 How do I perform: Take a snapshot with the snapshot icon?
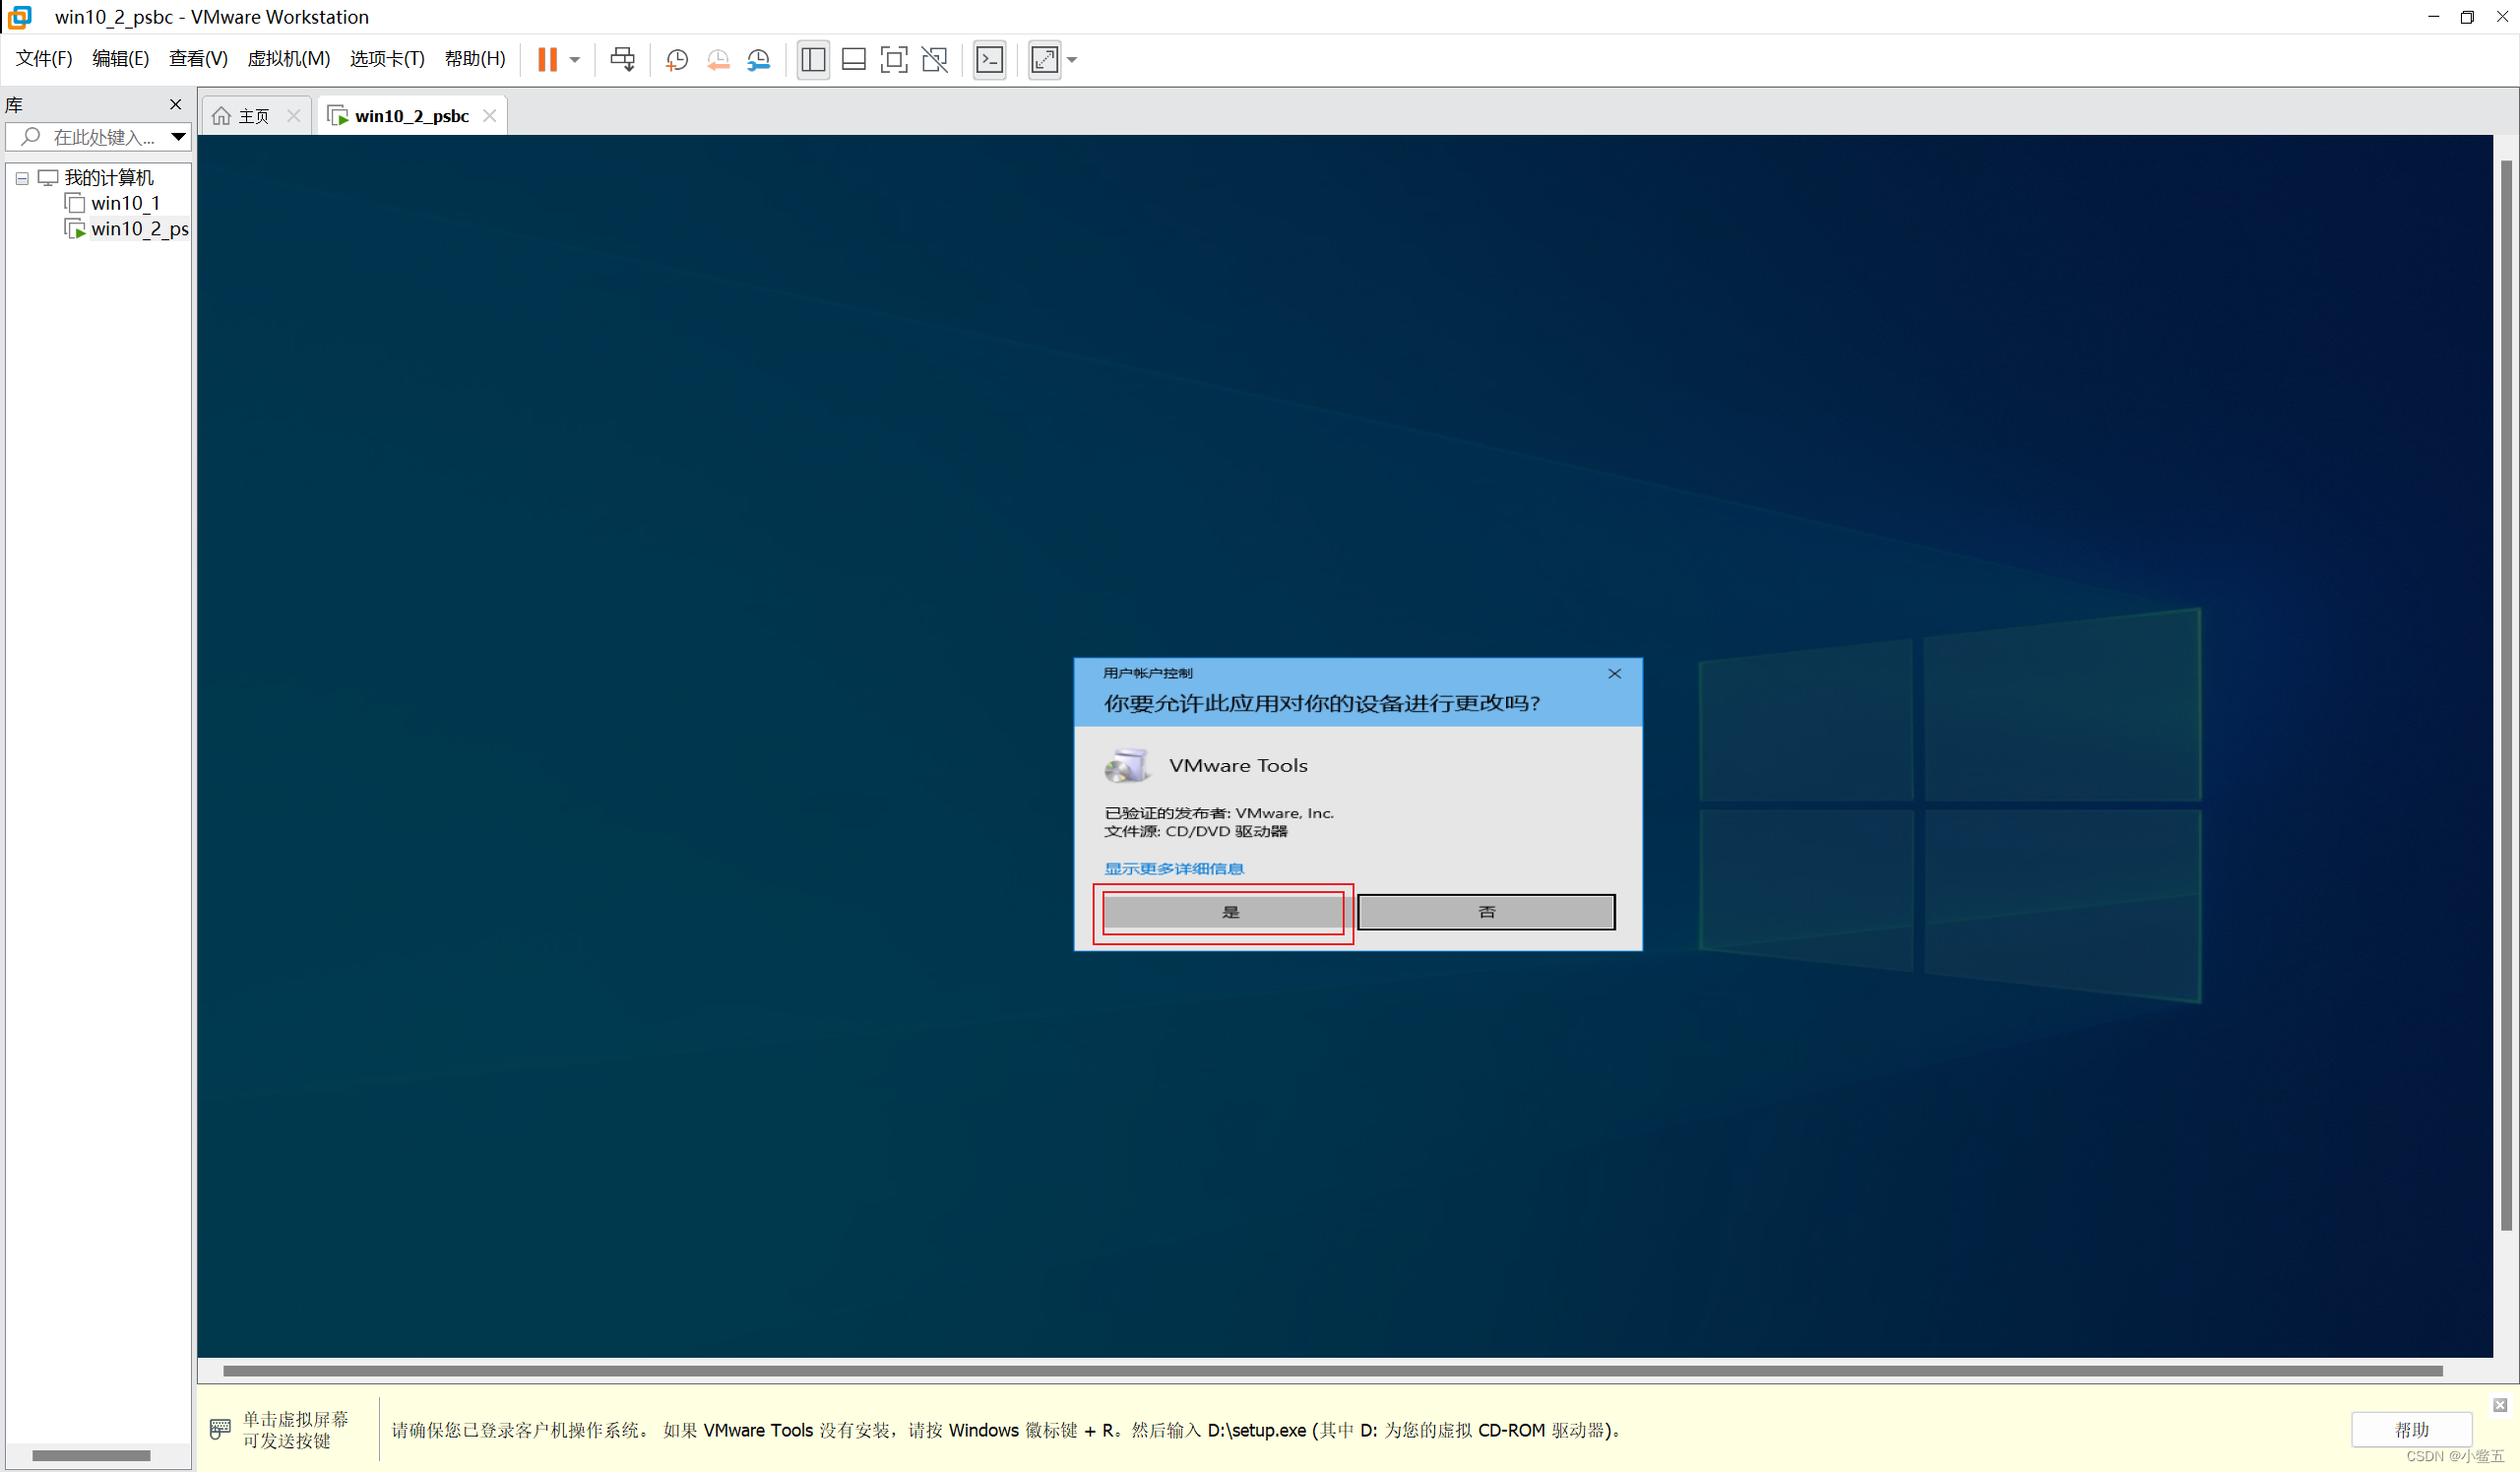point(676,60)
